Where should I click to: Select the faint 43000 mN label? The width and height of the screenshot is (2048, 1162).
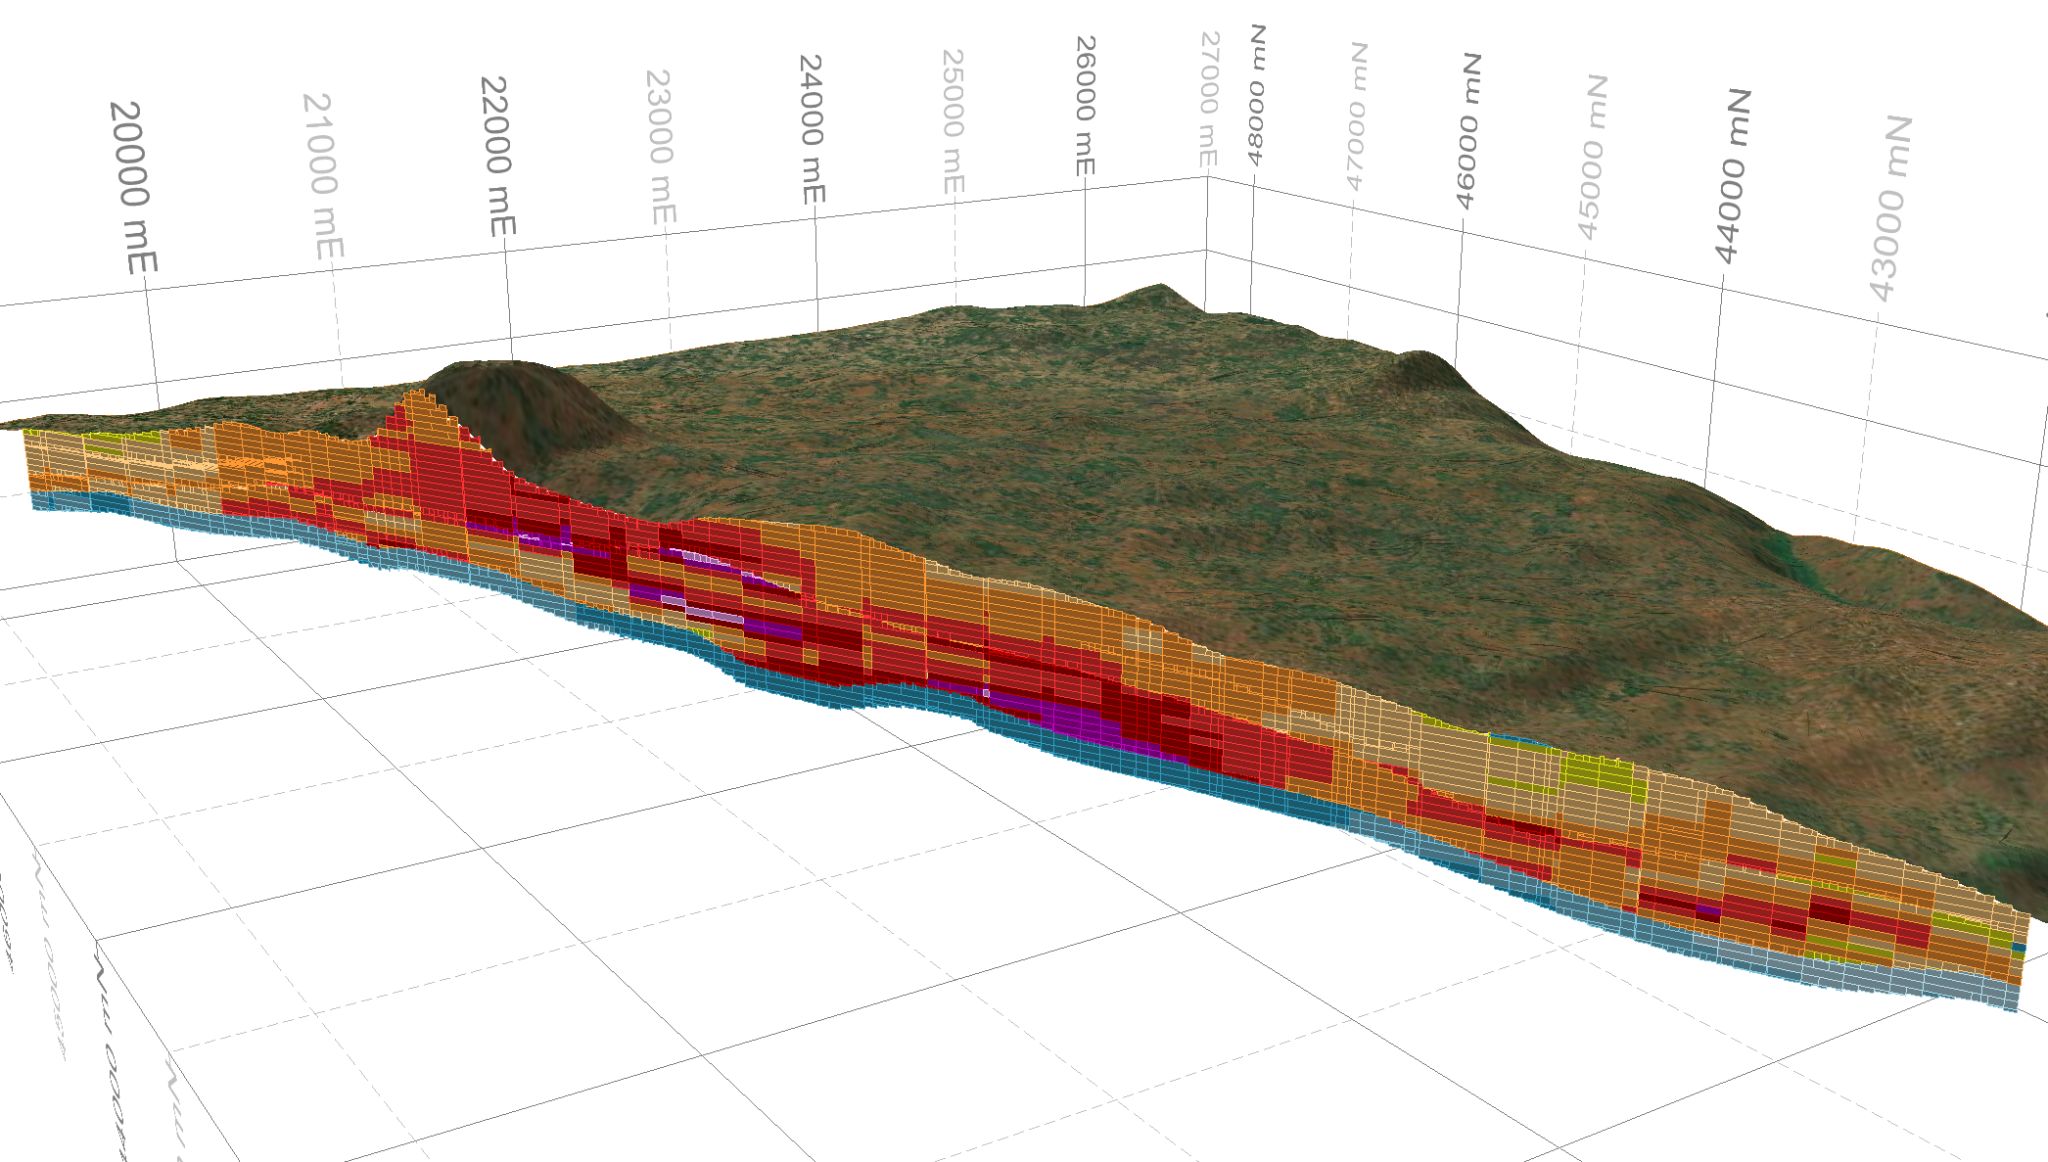click(1890, 208)
